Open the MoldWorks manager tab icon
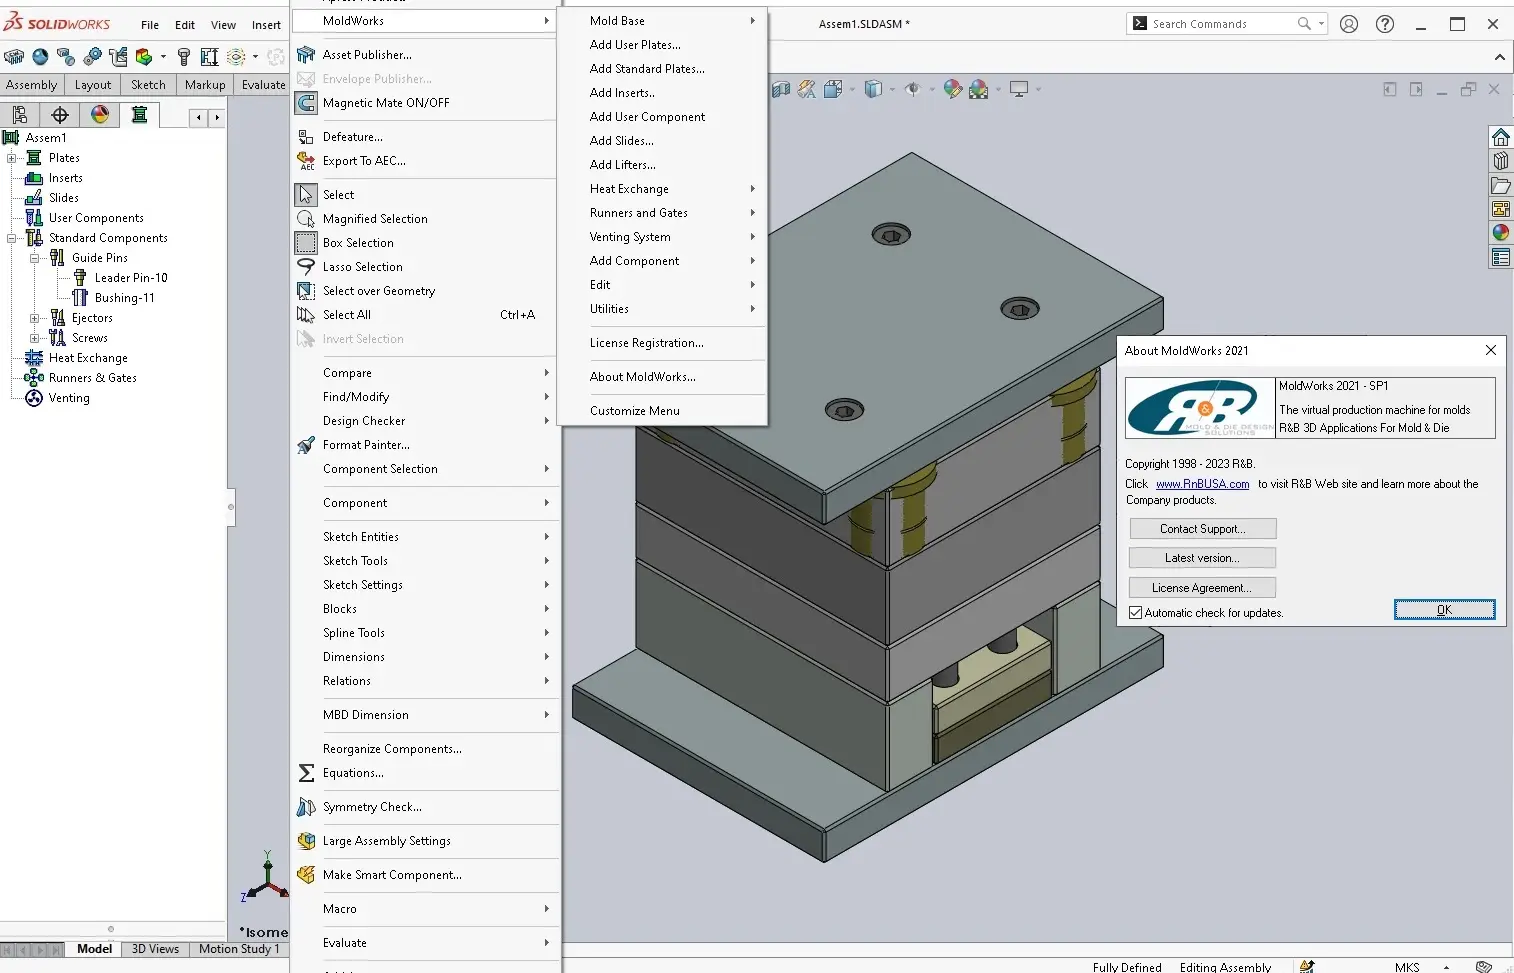This screenshot has width=1514, height=973. (x=140, y=115)
